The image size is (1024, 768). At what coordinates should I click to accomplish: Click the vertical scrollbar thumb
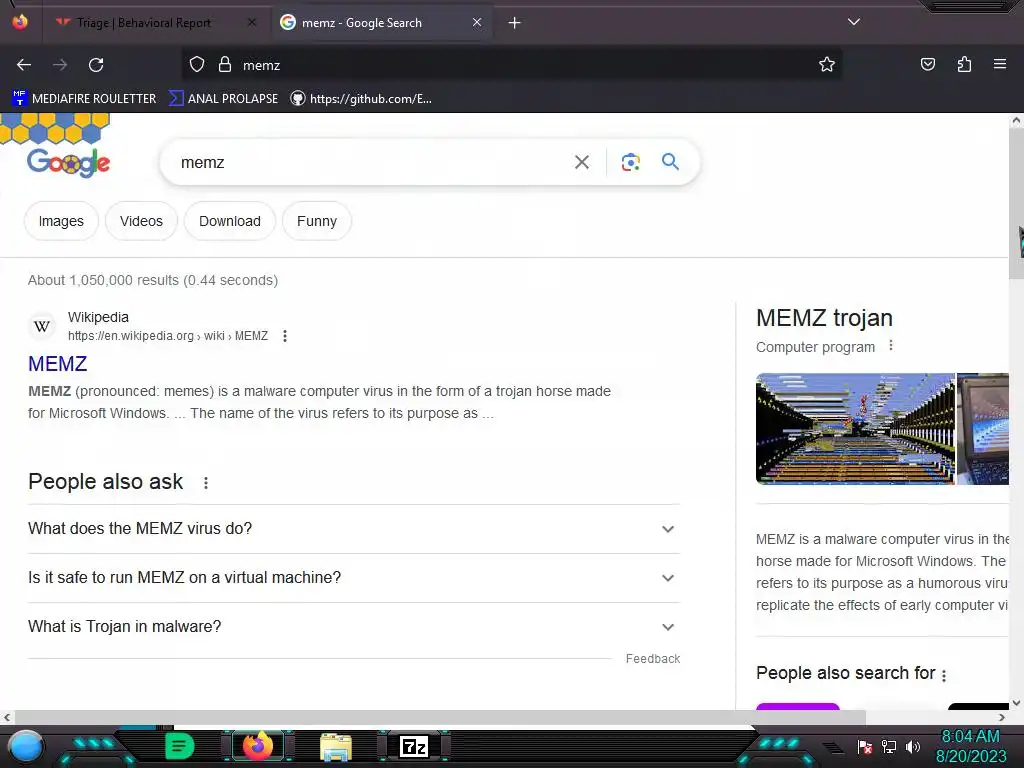click(x=1016, y=202)
